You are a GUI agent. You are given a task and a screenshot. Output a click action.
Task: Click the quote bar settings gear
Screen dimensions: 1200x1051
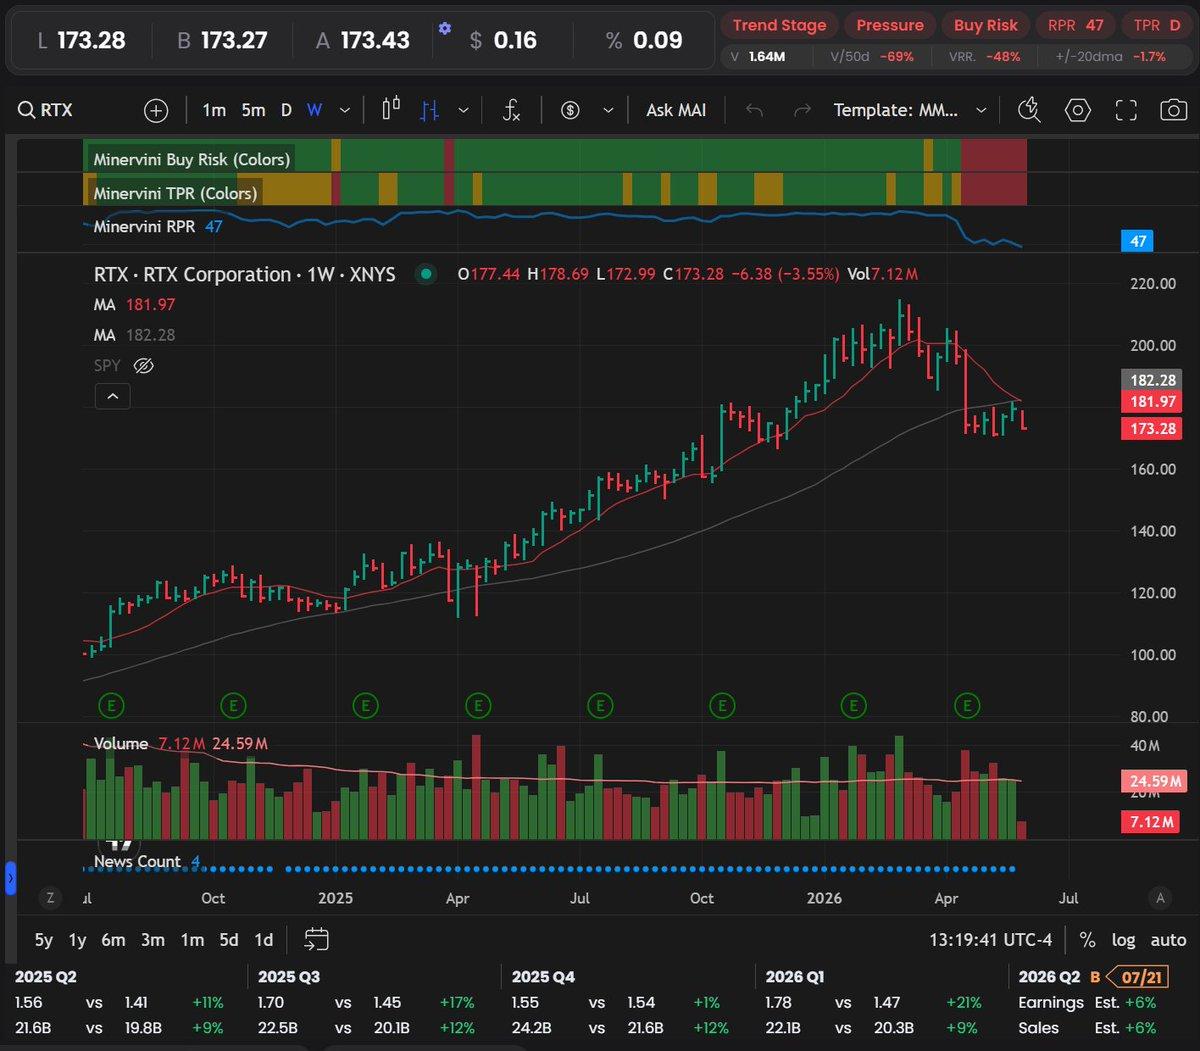pos(445,28)
